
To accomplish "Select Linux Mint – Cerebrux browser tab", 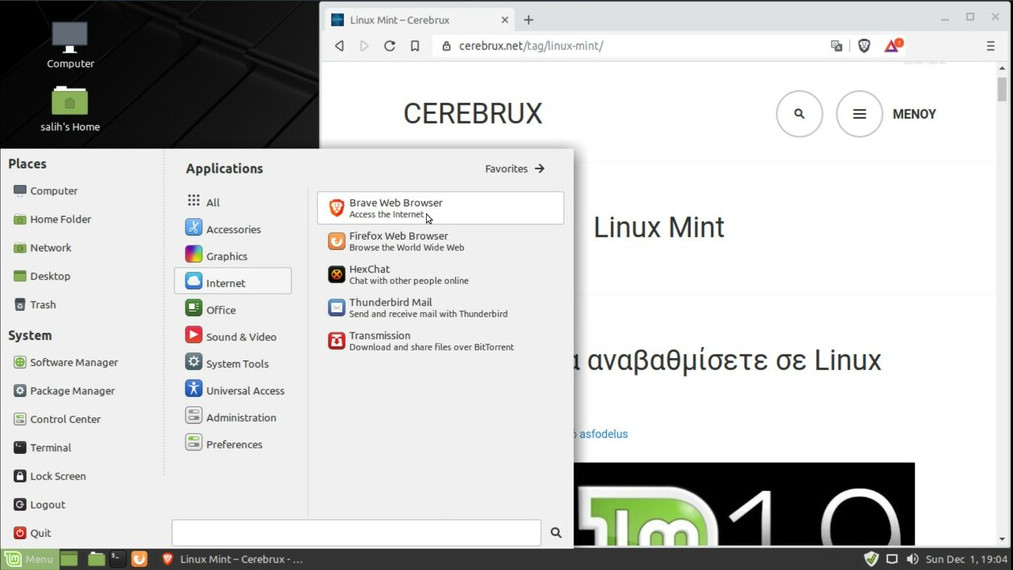I will click(420, 20).
